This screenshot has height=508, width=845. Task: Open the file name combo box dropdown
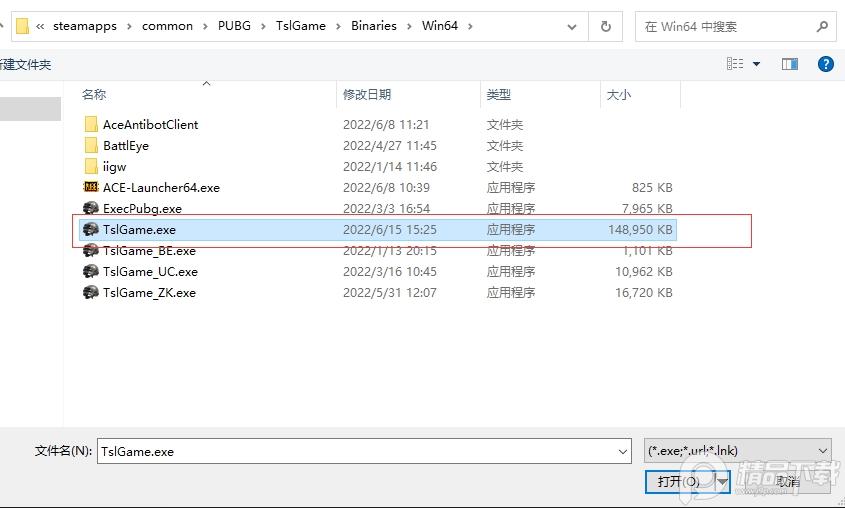623,451
